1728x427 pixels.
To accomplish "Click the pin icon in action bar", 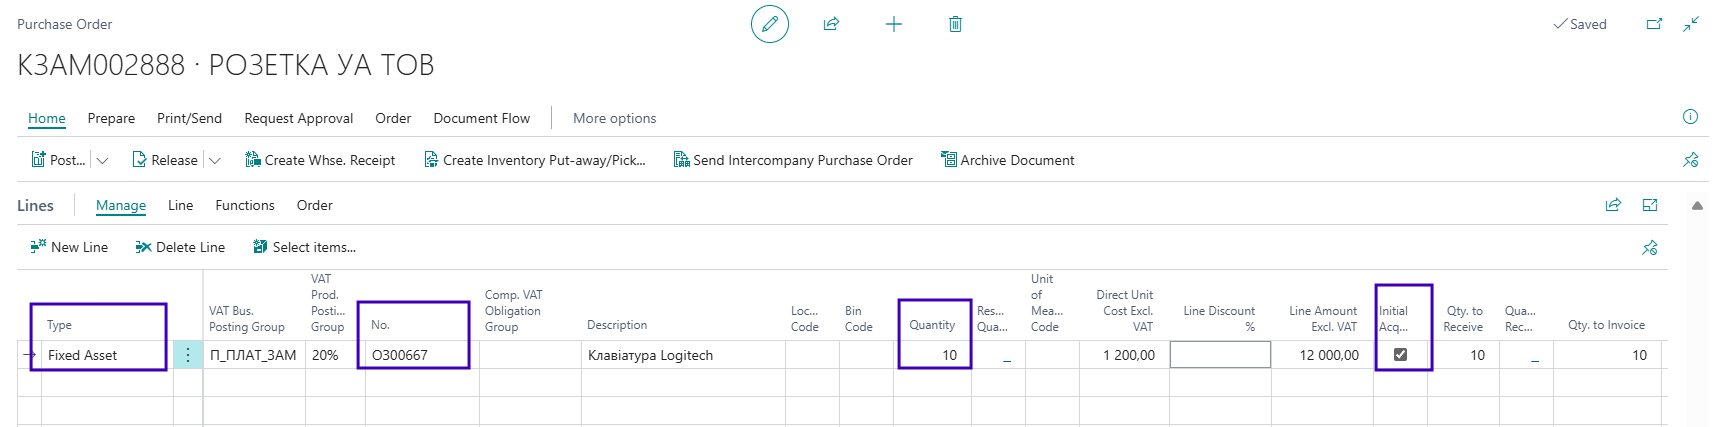I will 1690,160.
